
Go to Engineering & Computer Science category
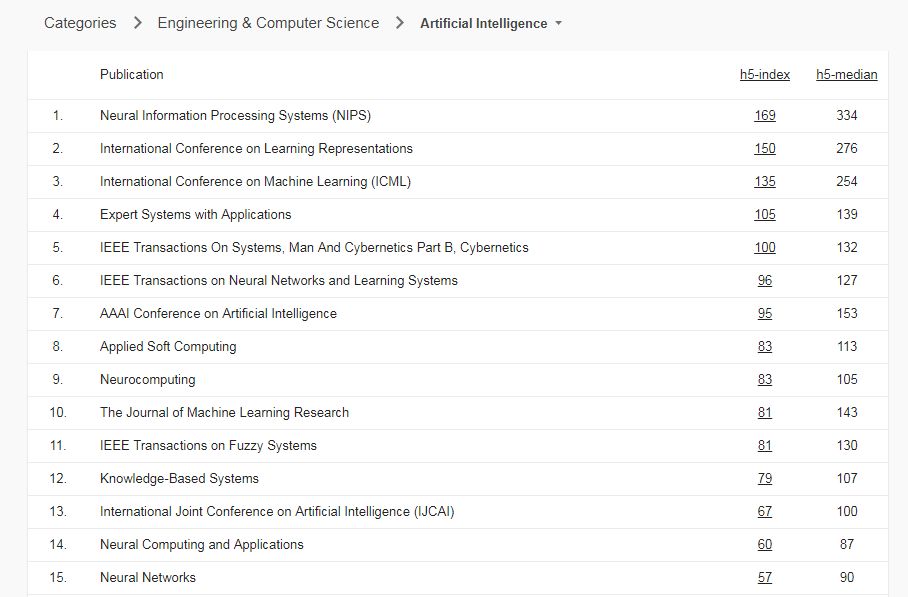pos(268,23)
